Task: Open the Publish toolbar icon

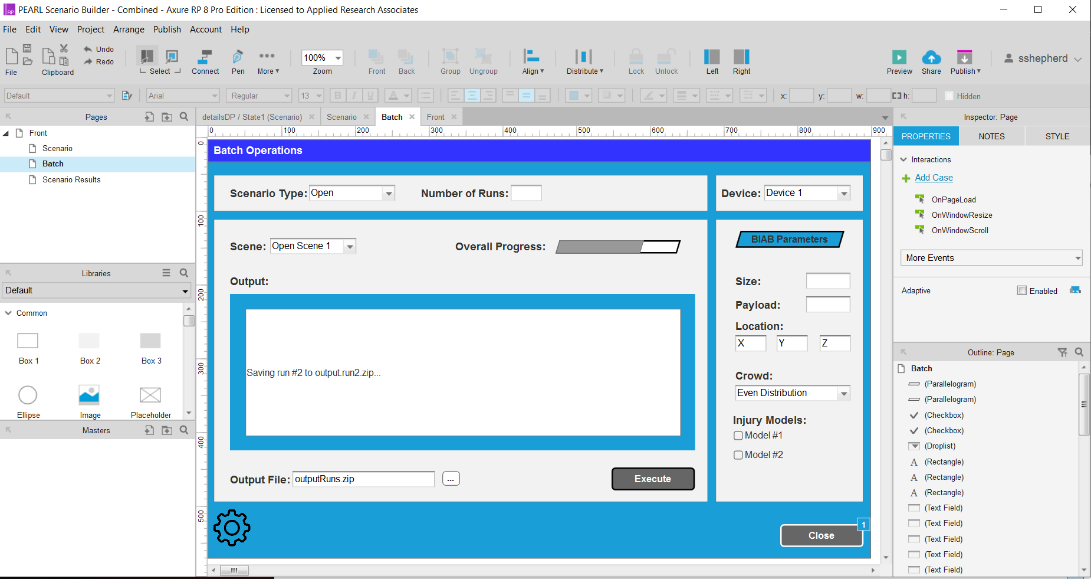Action: click(964, 60)
